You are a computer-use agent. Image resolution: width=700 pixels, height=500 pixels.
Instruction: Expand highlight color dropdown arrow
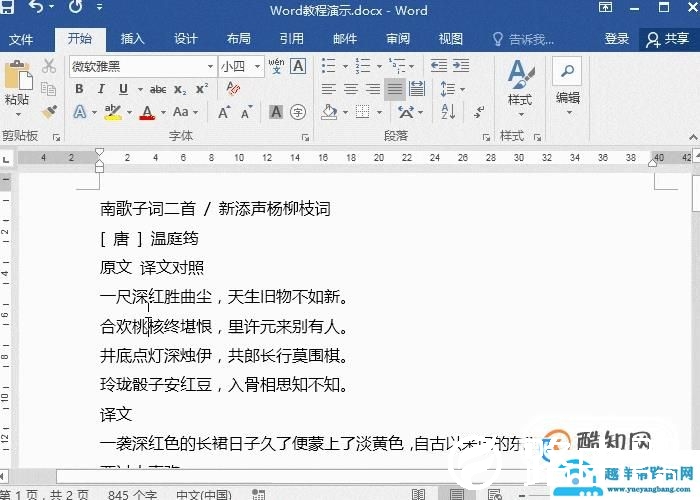[129, 112]
